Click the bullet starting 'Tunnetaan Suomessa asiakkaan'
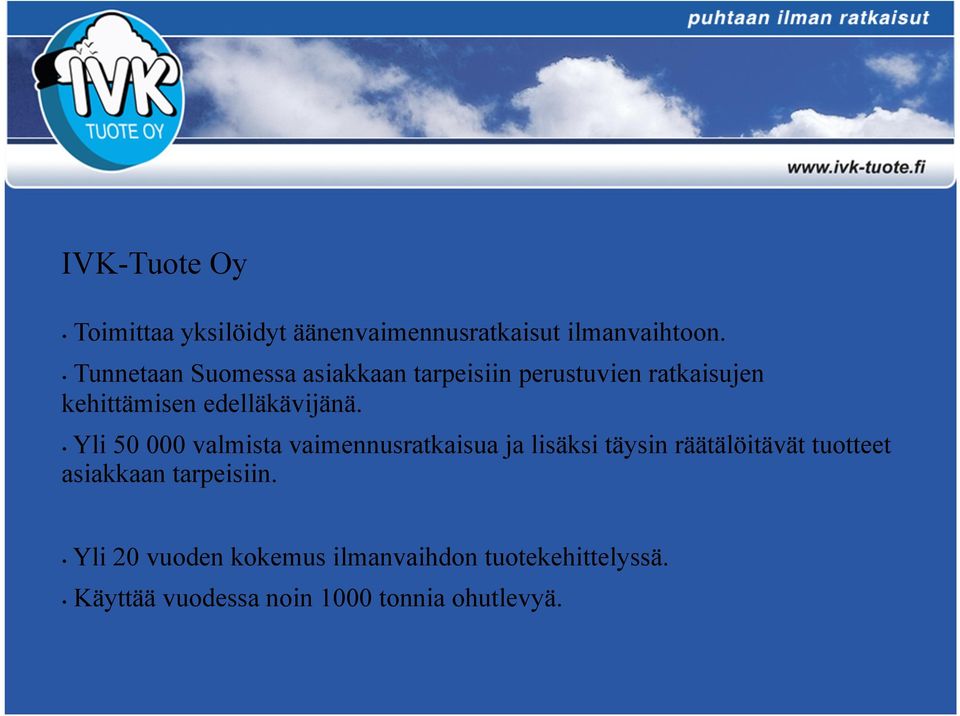 click(413, 388)
